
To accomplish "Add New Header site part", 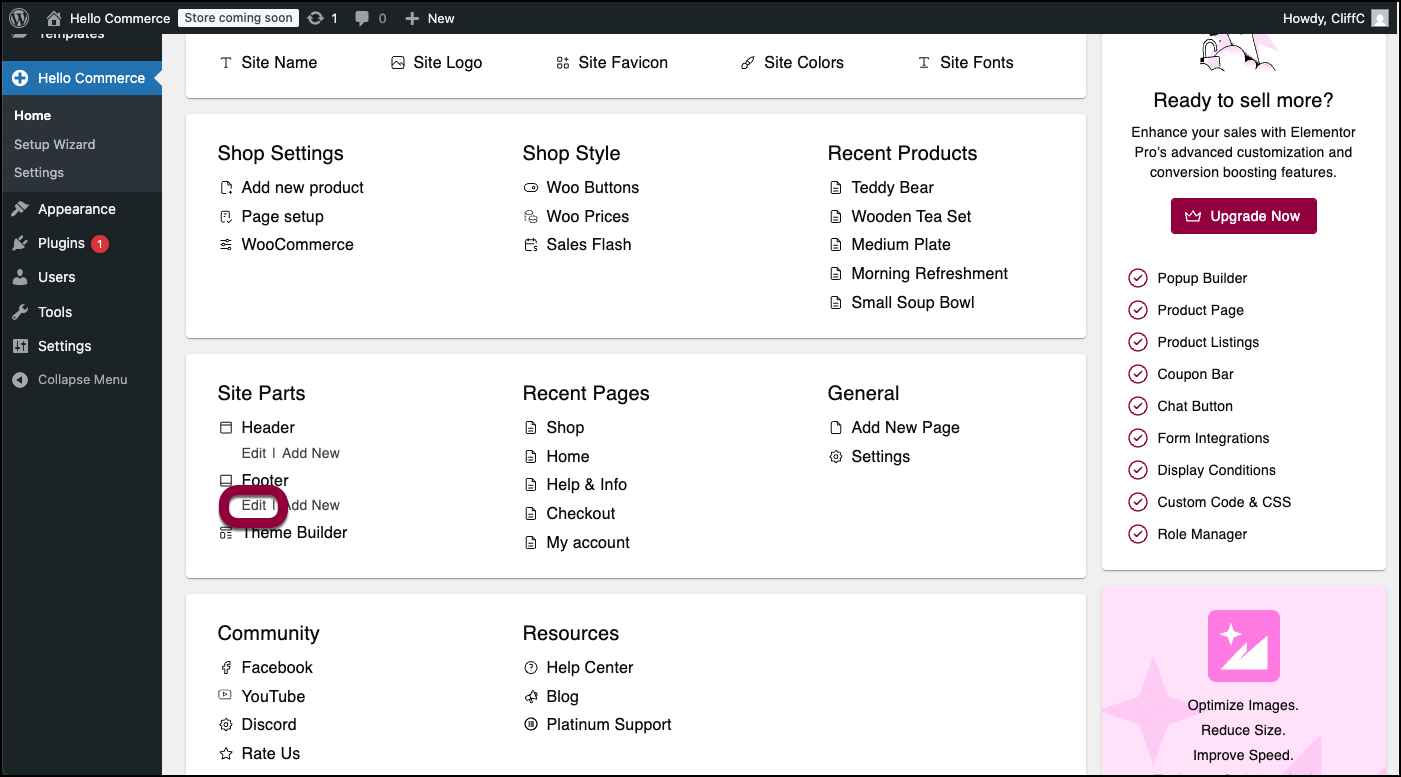I will click(311, 453).
